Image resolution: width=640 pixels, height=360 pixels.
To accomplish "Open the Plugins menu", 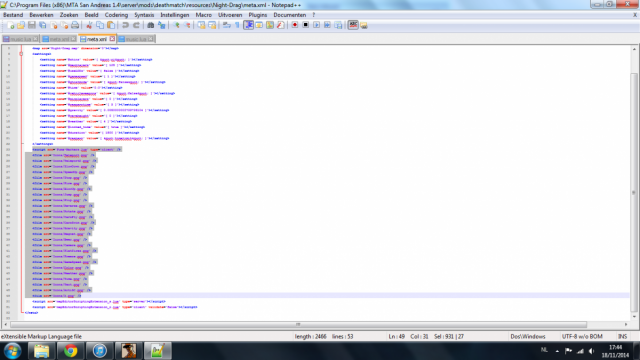I will [258, 15].
